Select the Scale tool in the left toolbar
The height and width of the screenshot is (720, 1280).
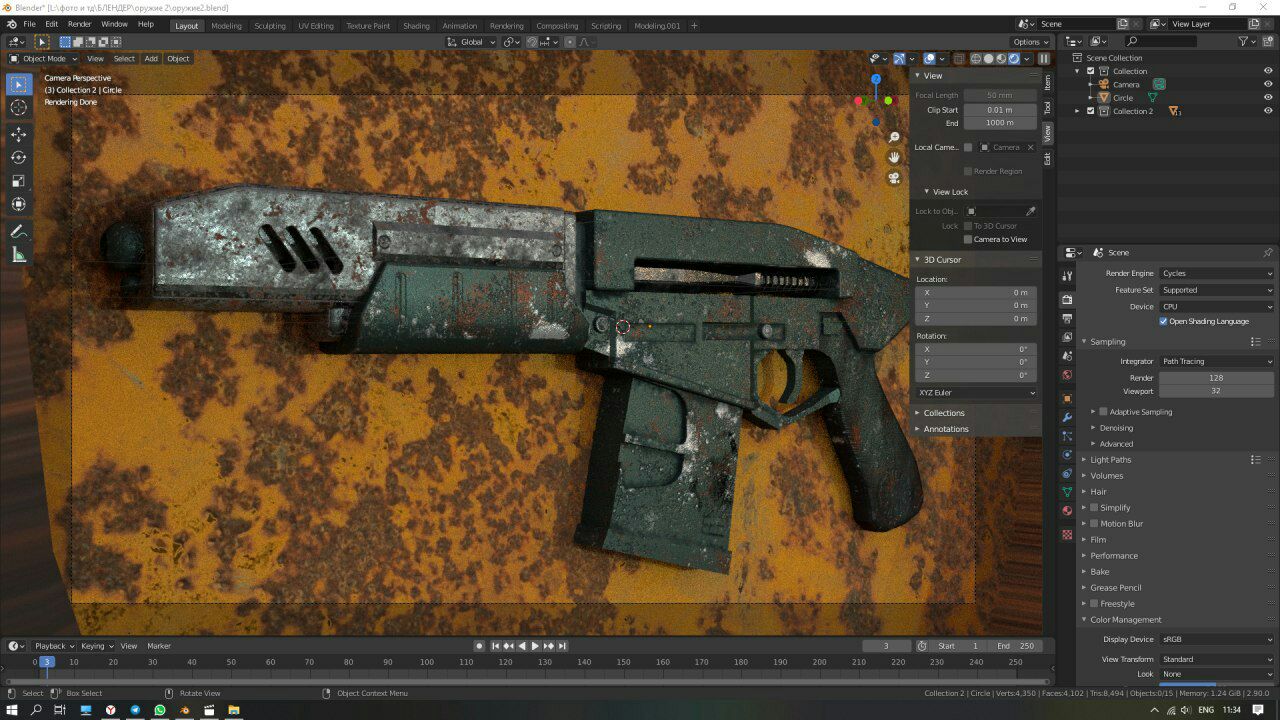pyautogui.click(x=19, y=181)
